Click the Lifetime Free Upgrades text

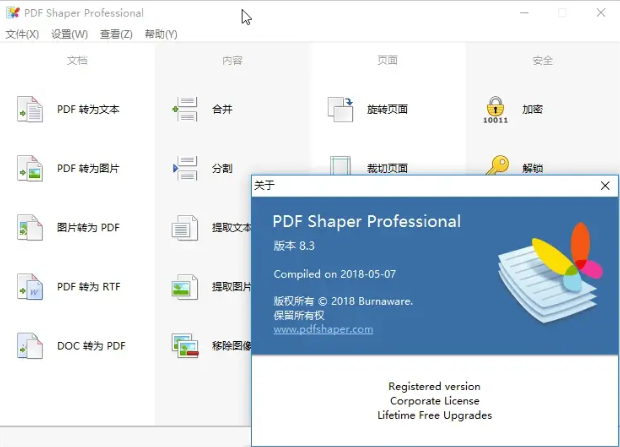(x=435, y=415)
